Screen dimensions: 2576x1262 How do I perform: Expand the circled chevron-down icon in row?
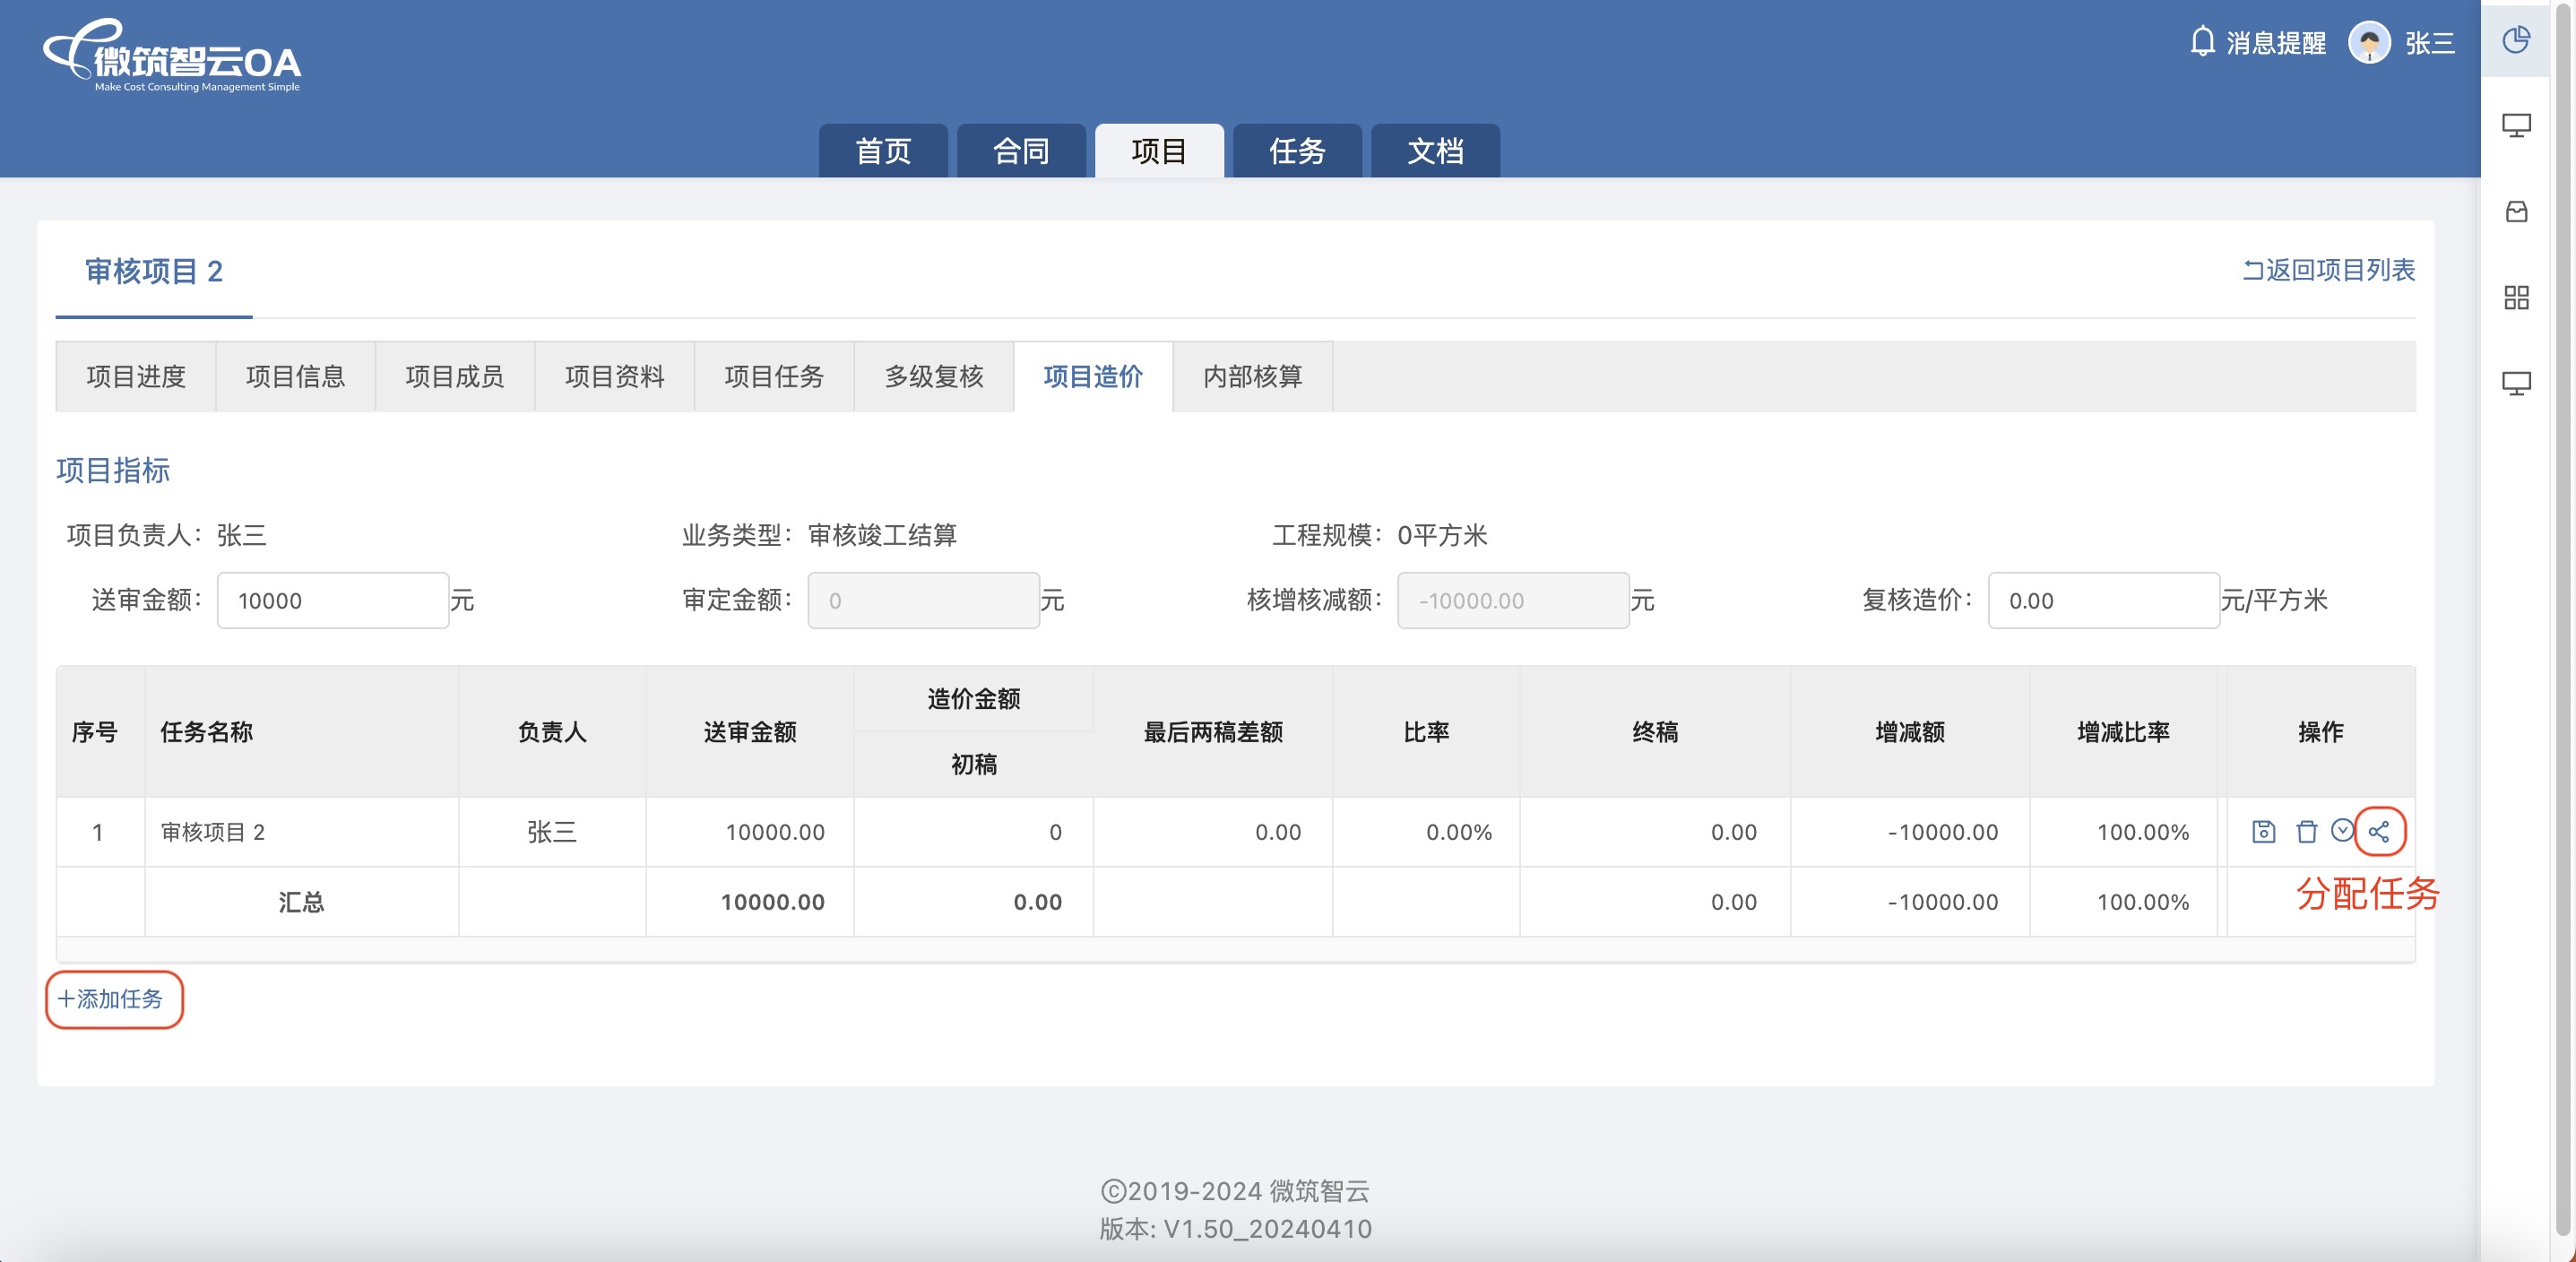click(x=2342, y=830)
